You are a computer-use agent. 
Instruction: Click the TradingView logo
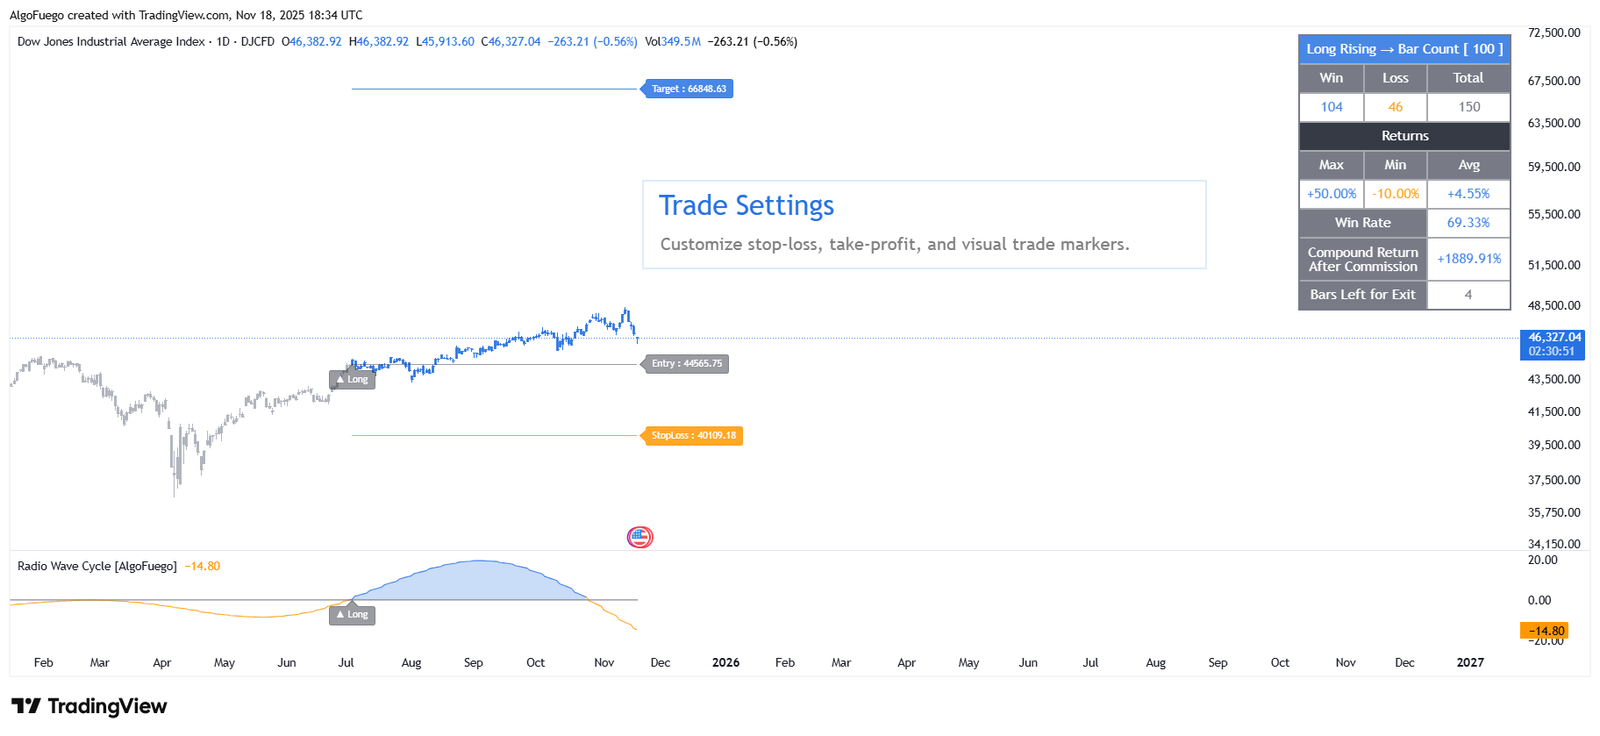[89, 706]
